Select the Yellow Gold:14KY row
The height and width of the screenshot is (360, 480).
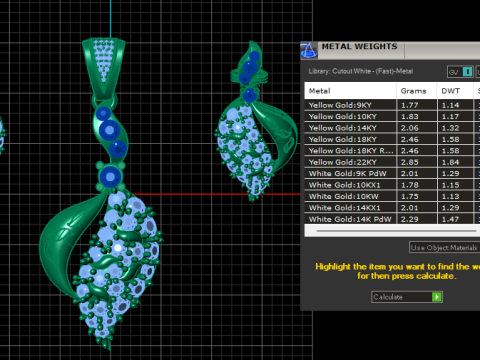click(x=392, y=128)
